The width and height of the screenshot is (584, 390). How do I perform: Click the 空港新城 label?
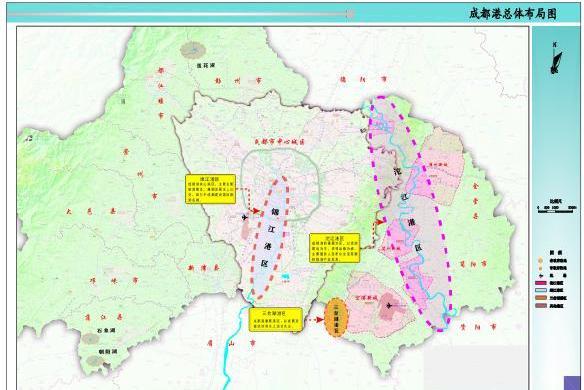pyautogui.click(x=366, y=298)
